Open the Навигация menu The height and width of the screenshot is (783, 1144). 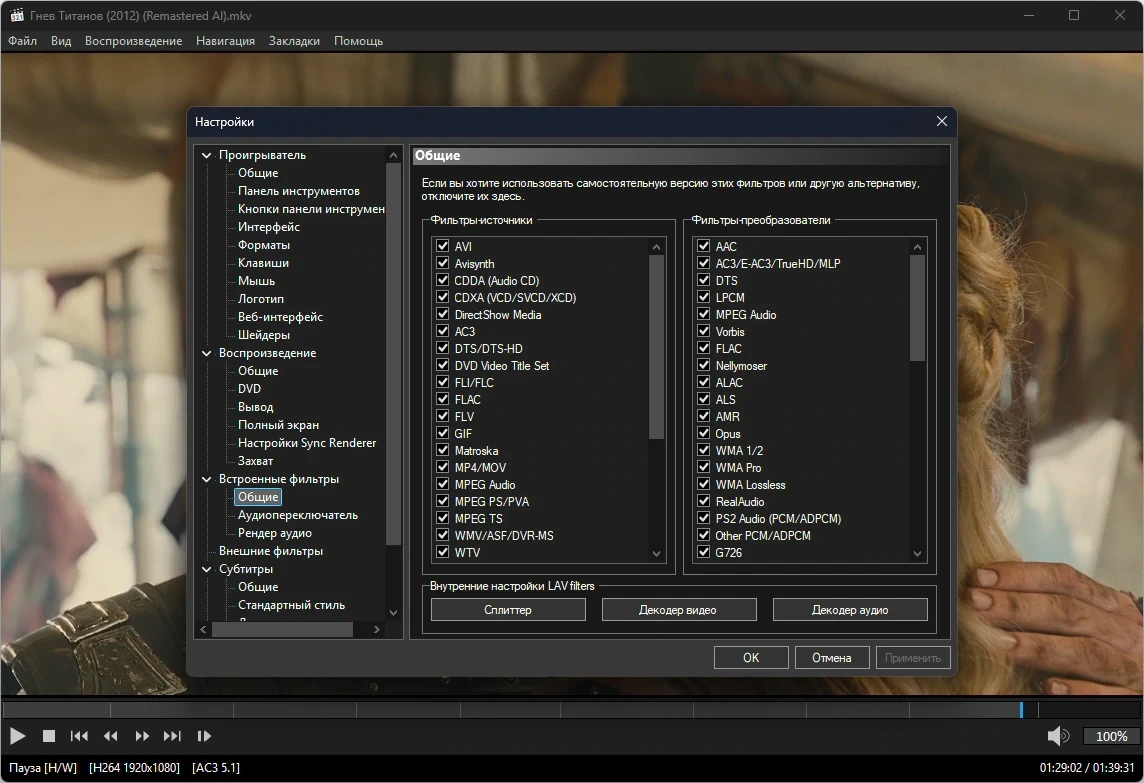click(x=225, y=41)
